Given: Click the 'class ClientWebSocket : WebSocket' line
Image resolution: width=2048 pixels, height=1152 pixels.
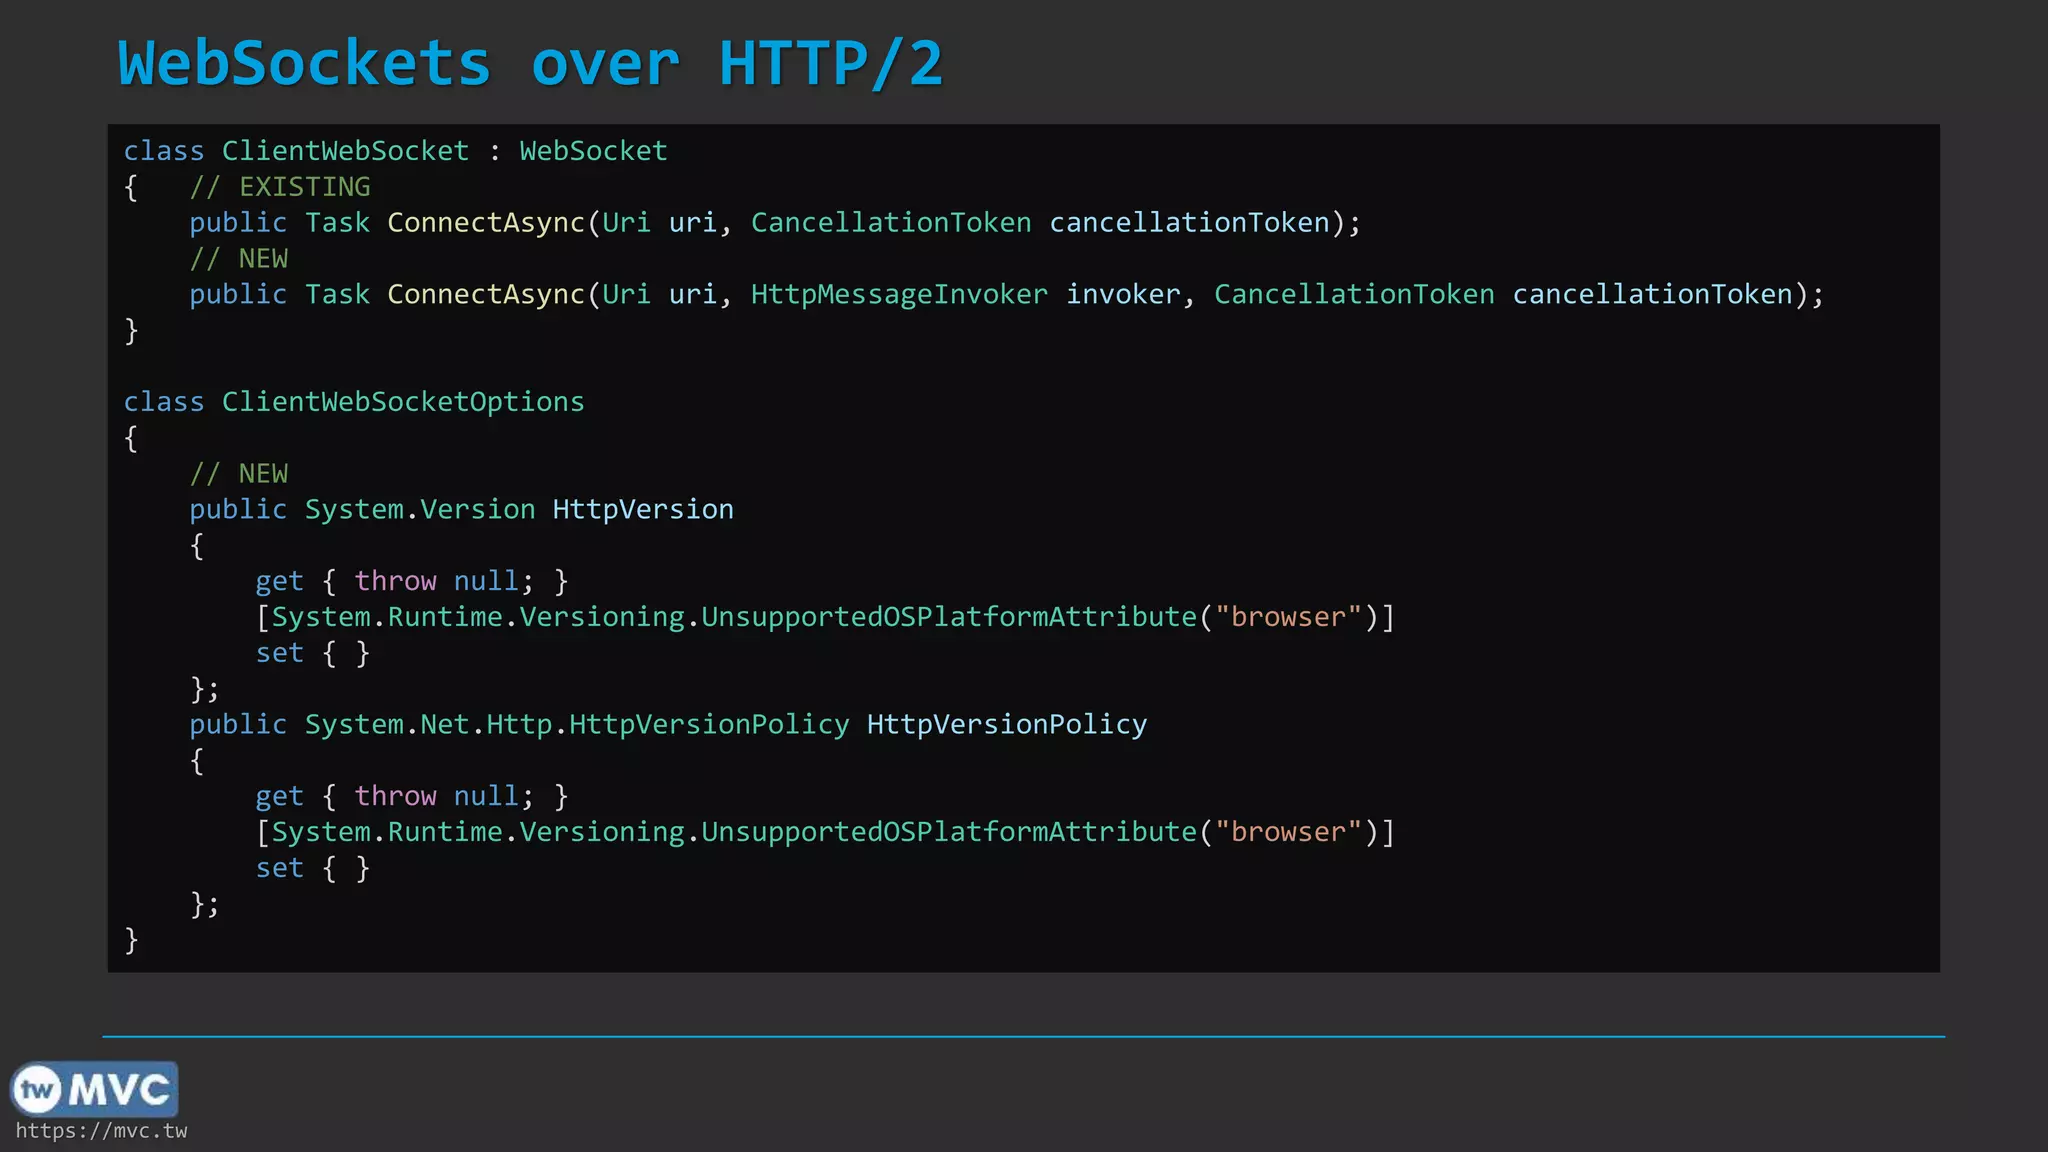Looking at the screenshot, I should [x=395, y=151].
